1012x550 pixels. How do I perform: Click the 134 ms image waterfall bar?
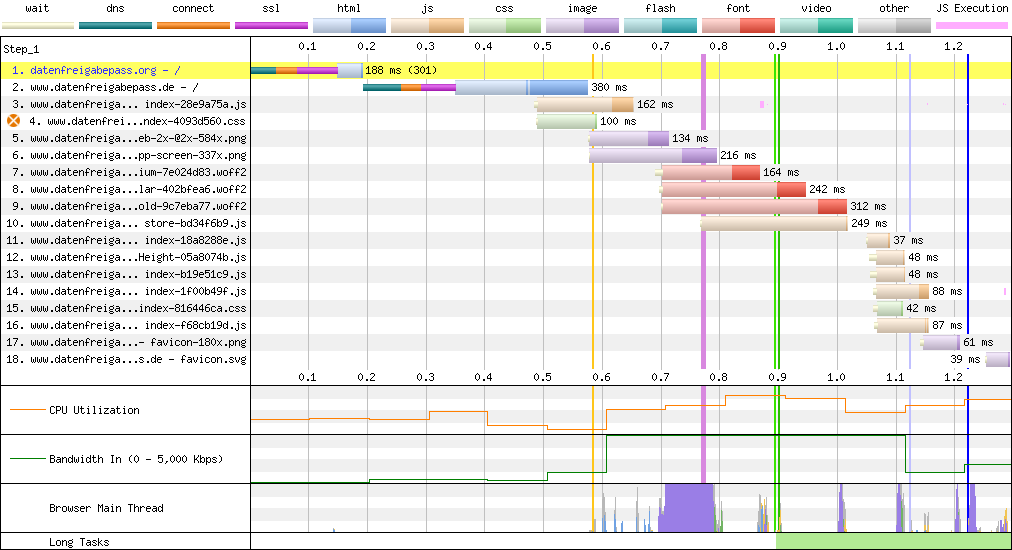(629, 138)
